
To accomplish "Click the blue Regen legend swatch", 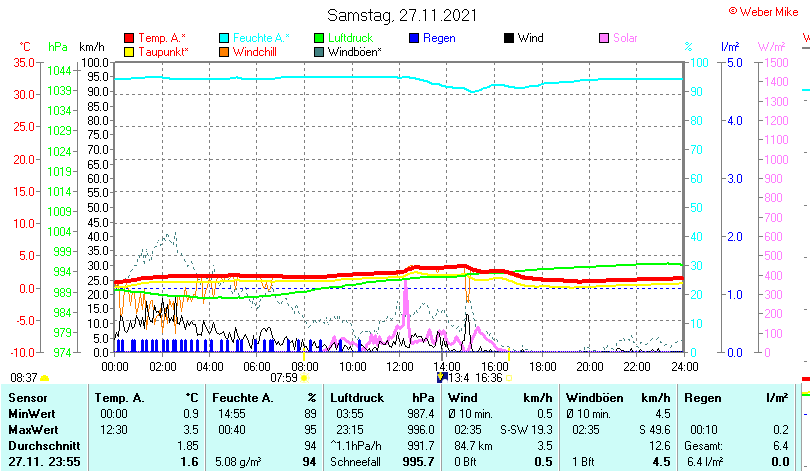I will tap(414, 38).
